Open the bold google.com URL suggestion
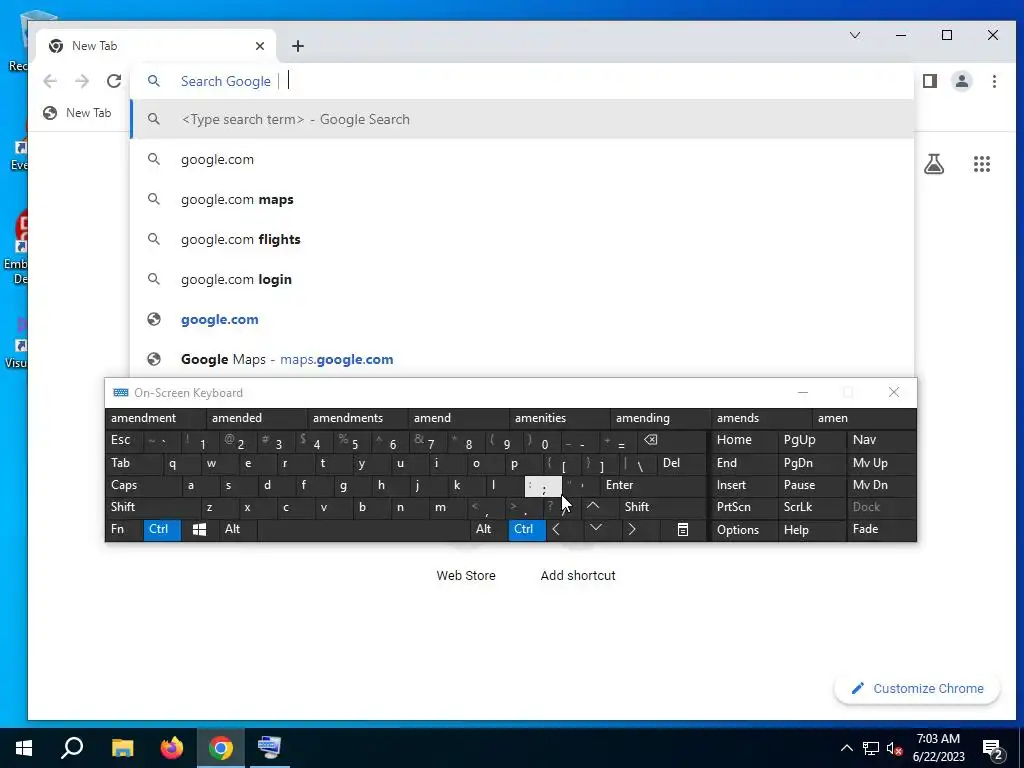 click(x=522, y=319)
